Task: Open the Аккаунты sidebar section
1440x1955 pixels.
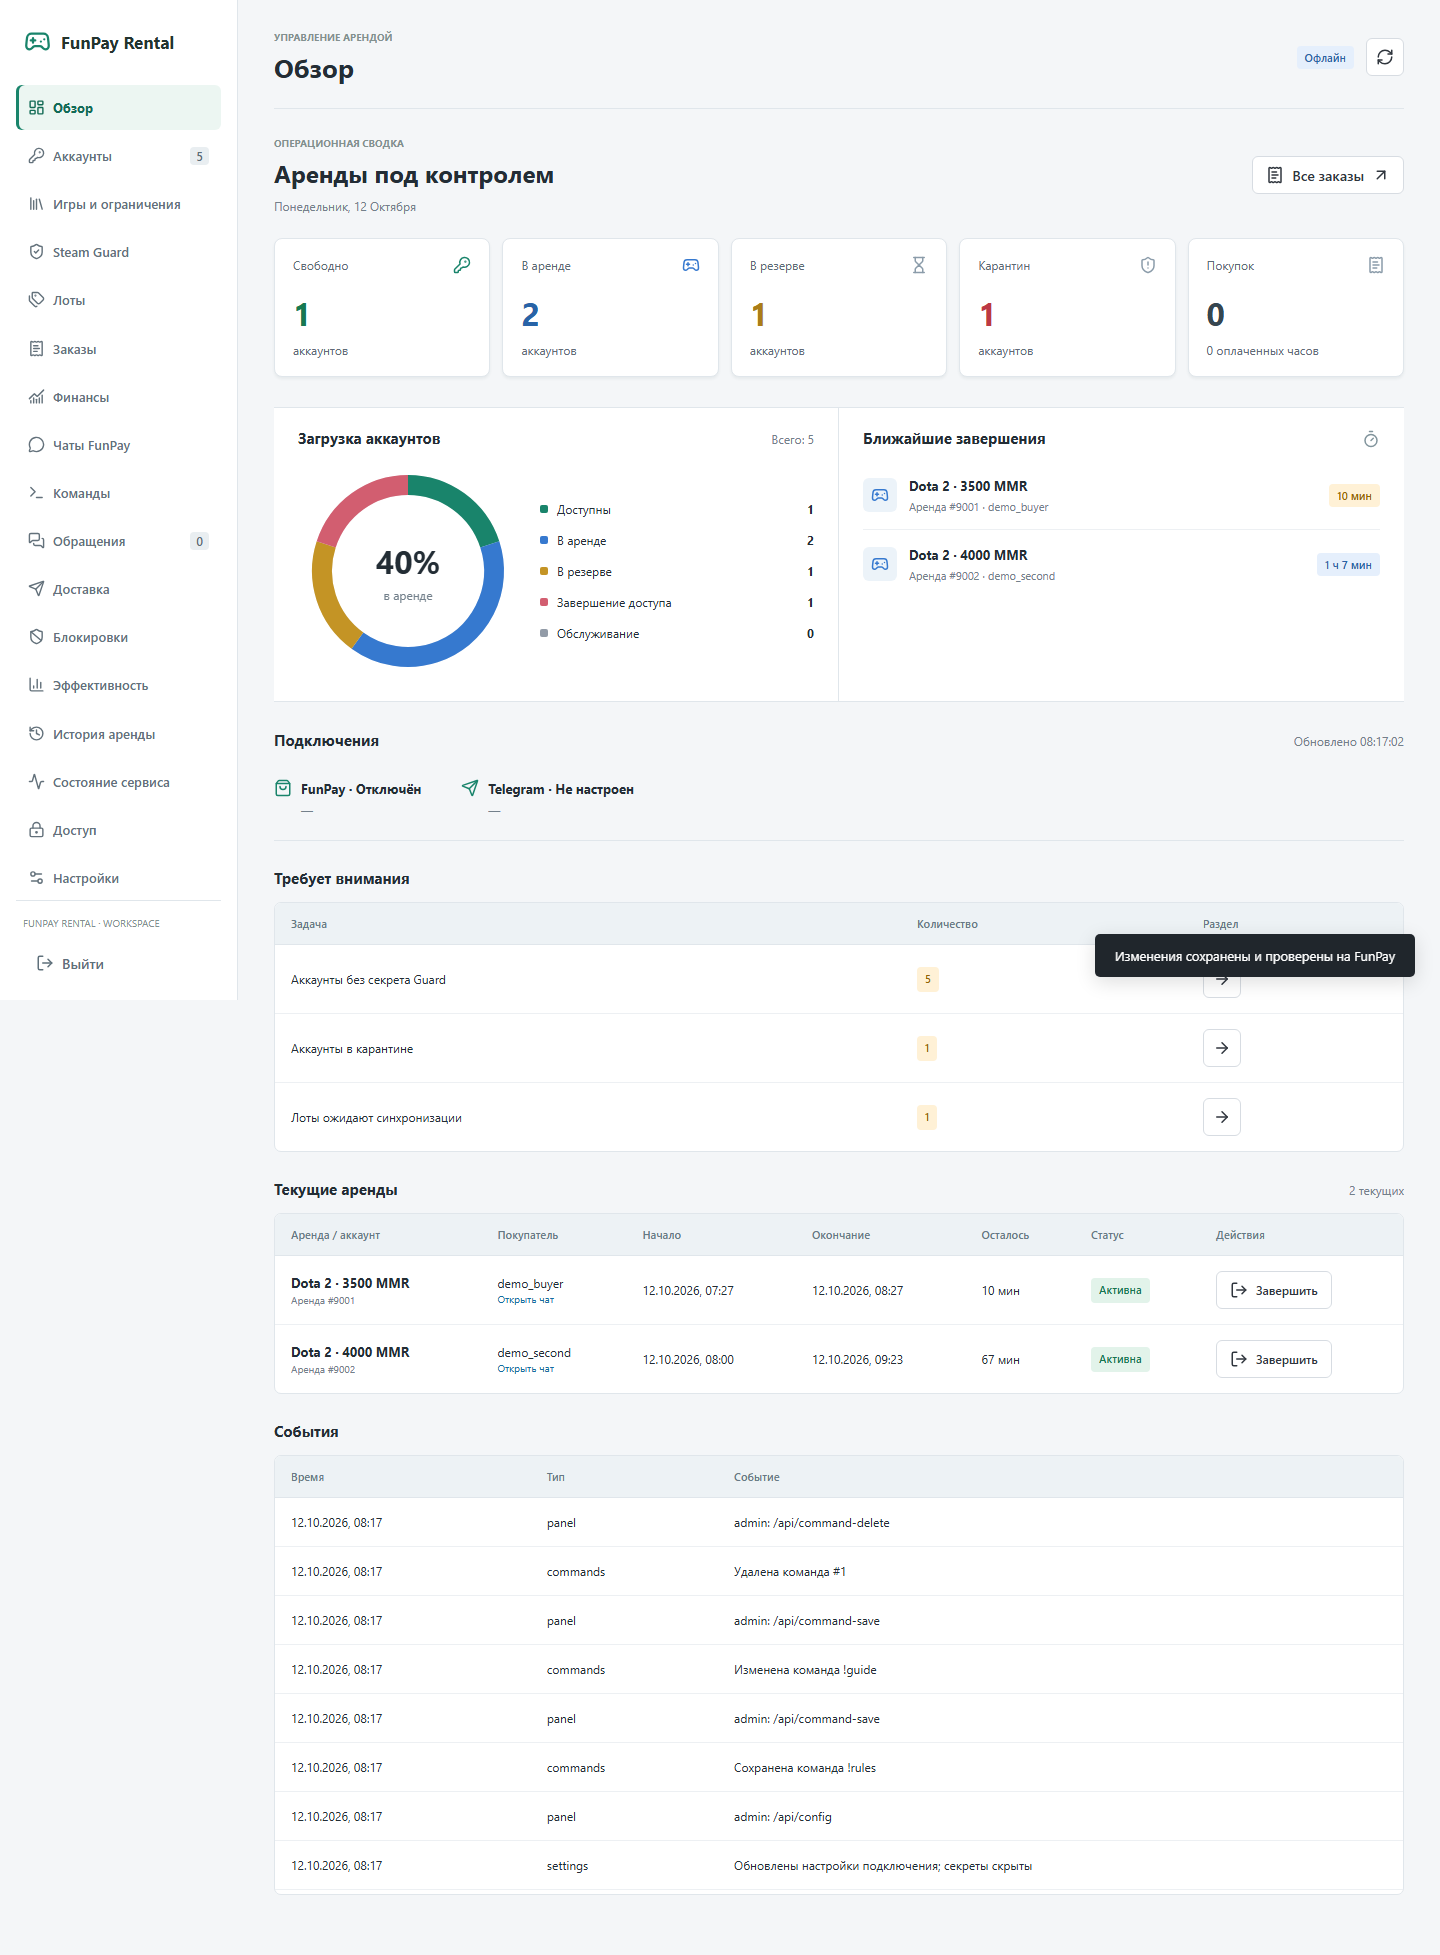Action: [119, 156]
